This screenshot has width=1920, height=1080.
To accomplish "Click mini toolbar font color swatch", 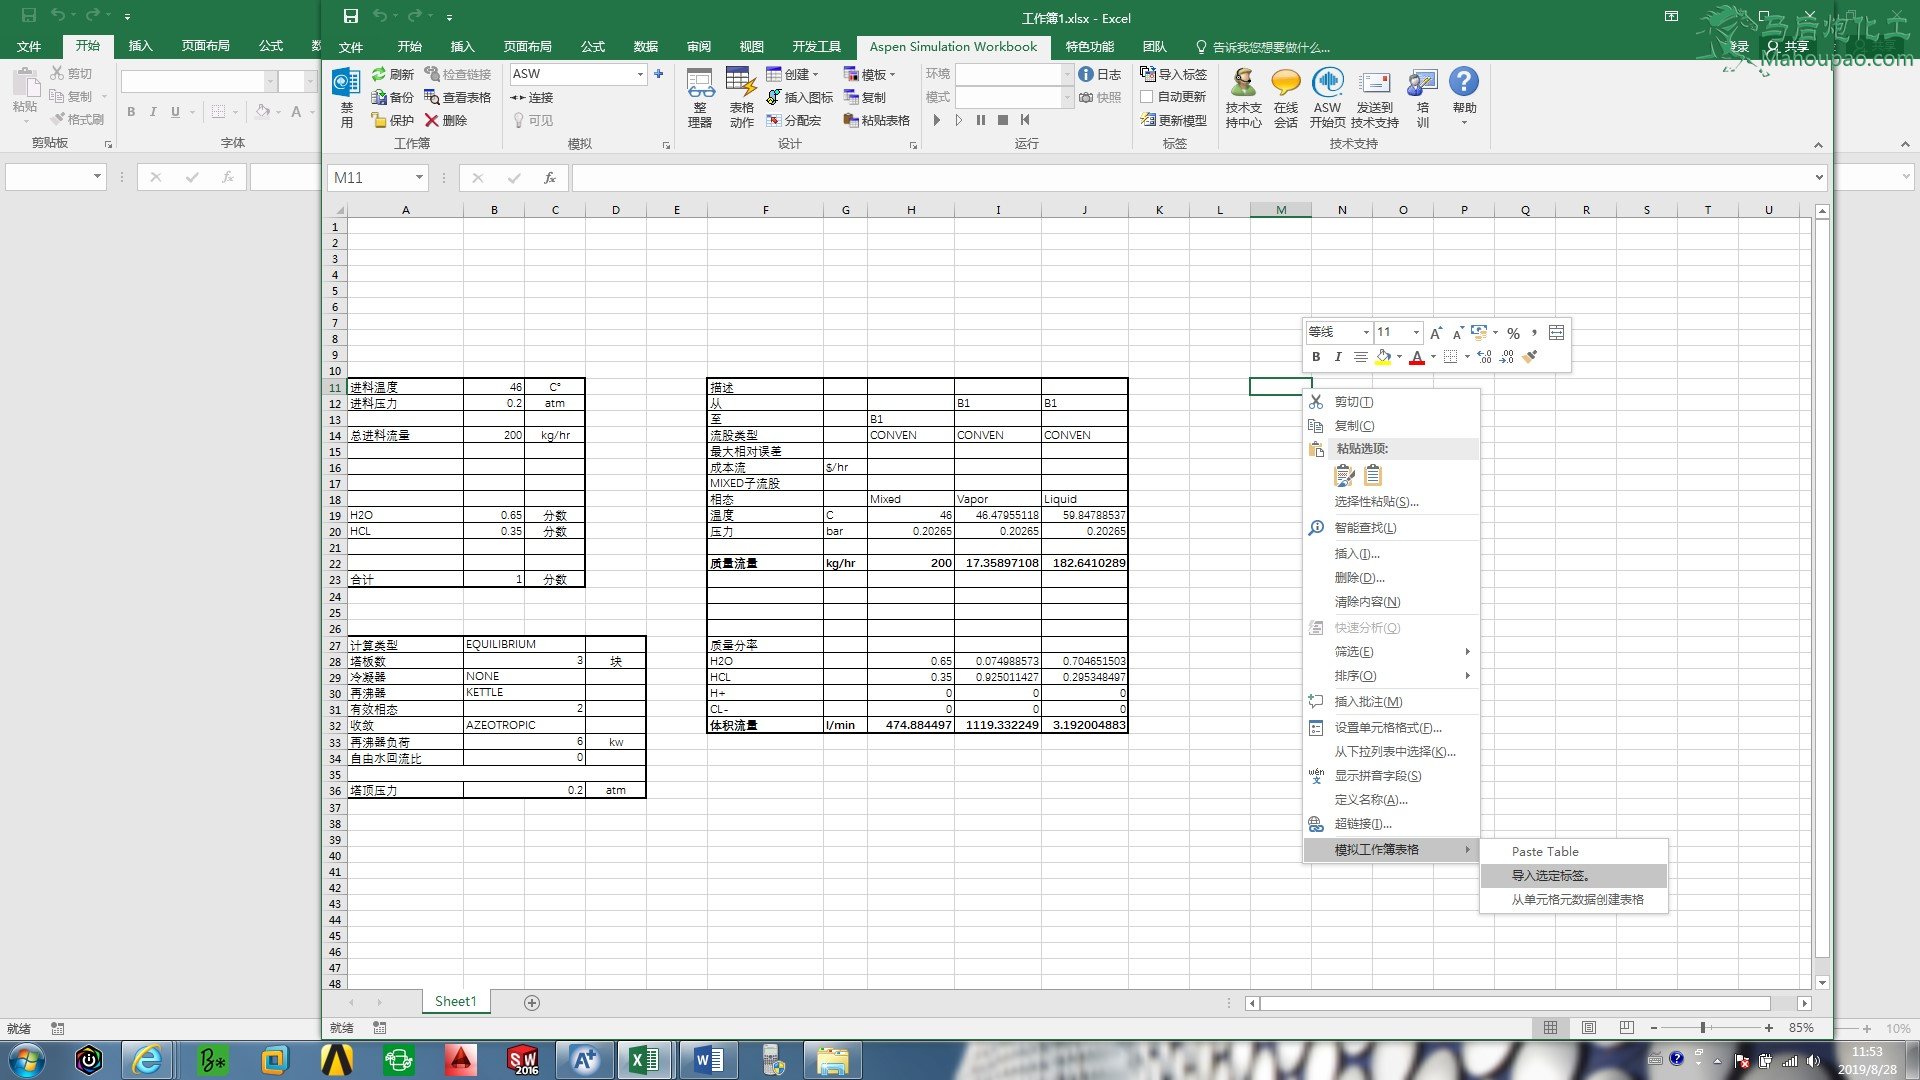I will pos(1416,357).
